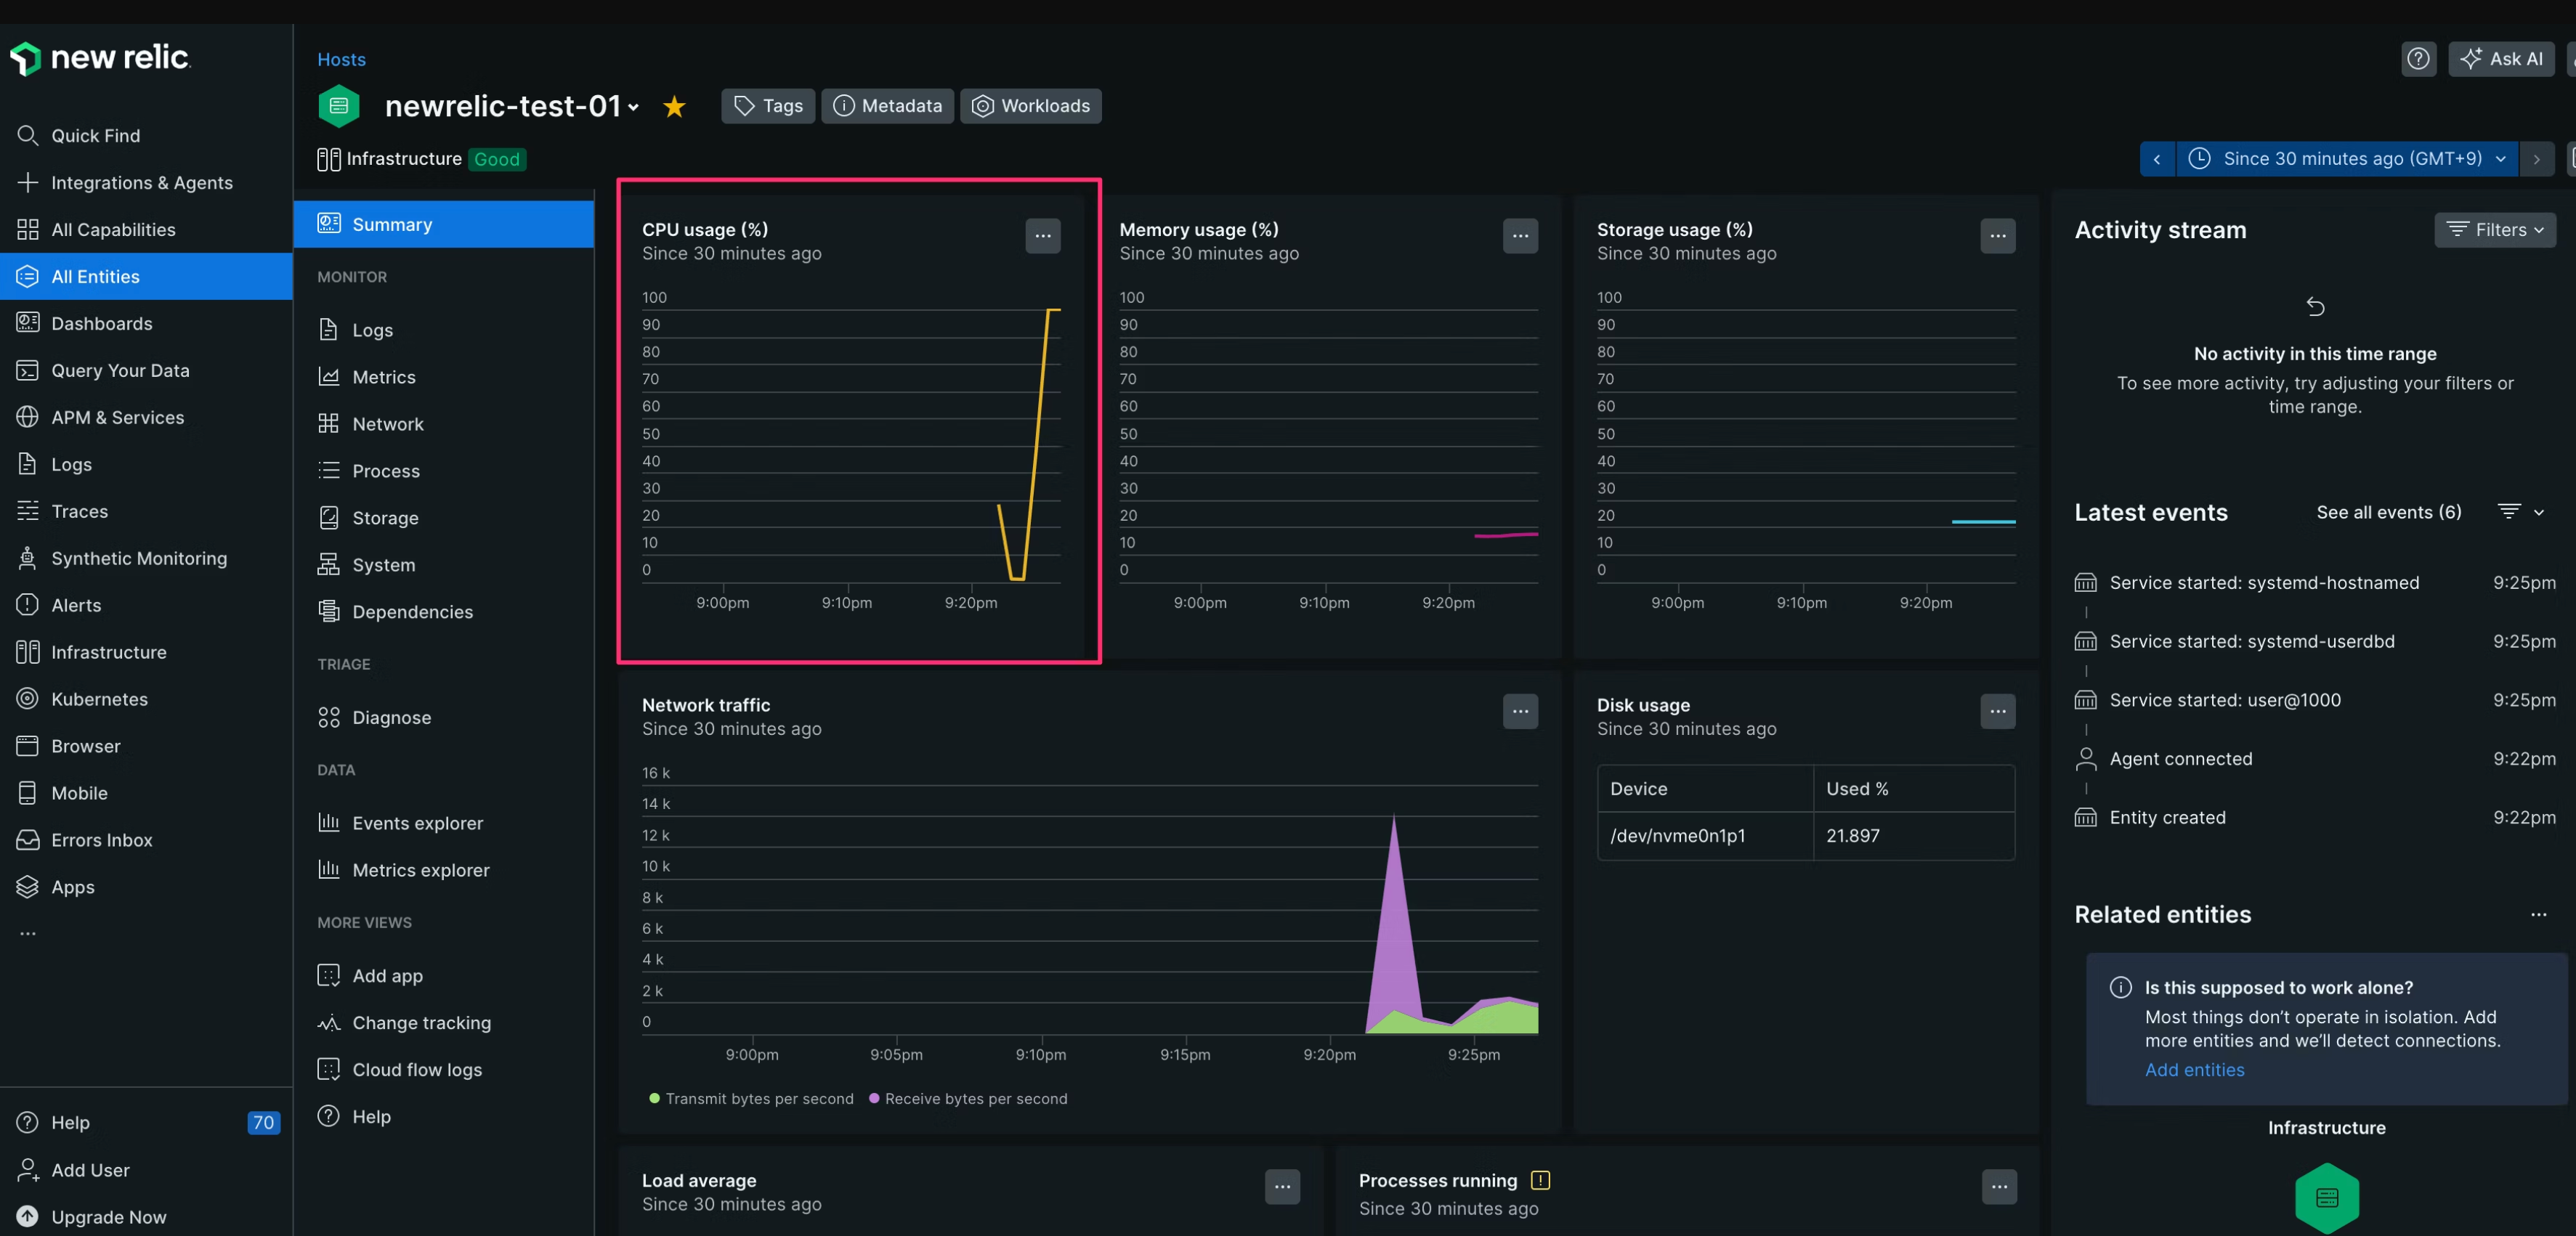Toggle Receive bytes per second legend series
This screenshot has height=1236, width=2576.
(x=975, y=1098)
